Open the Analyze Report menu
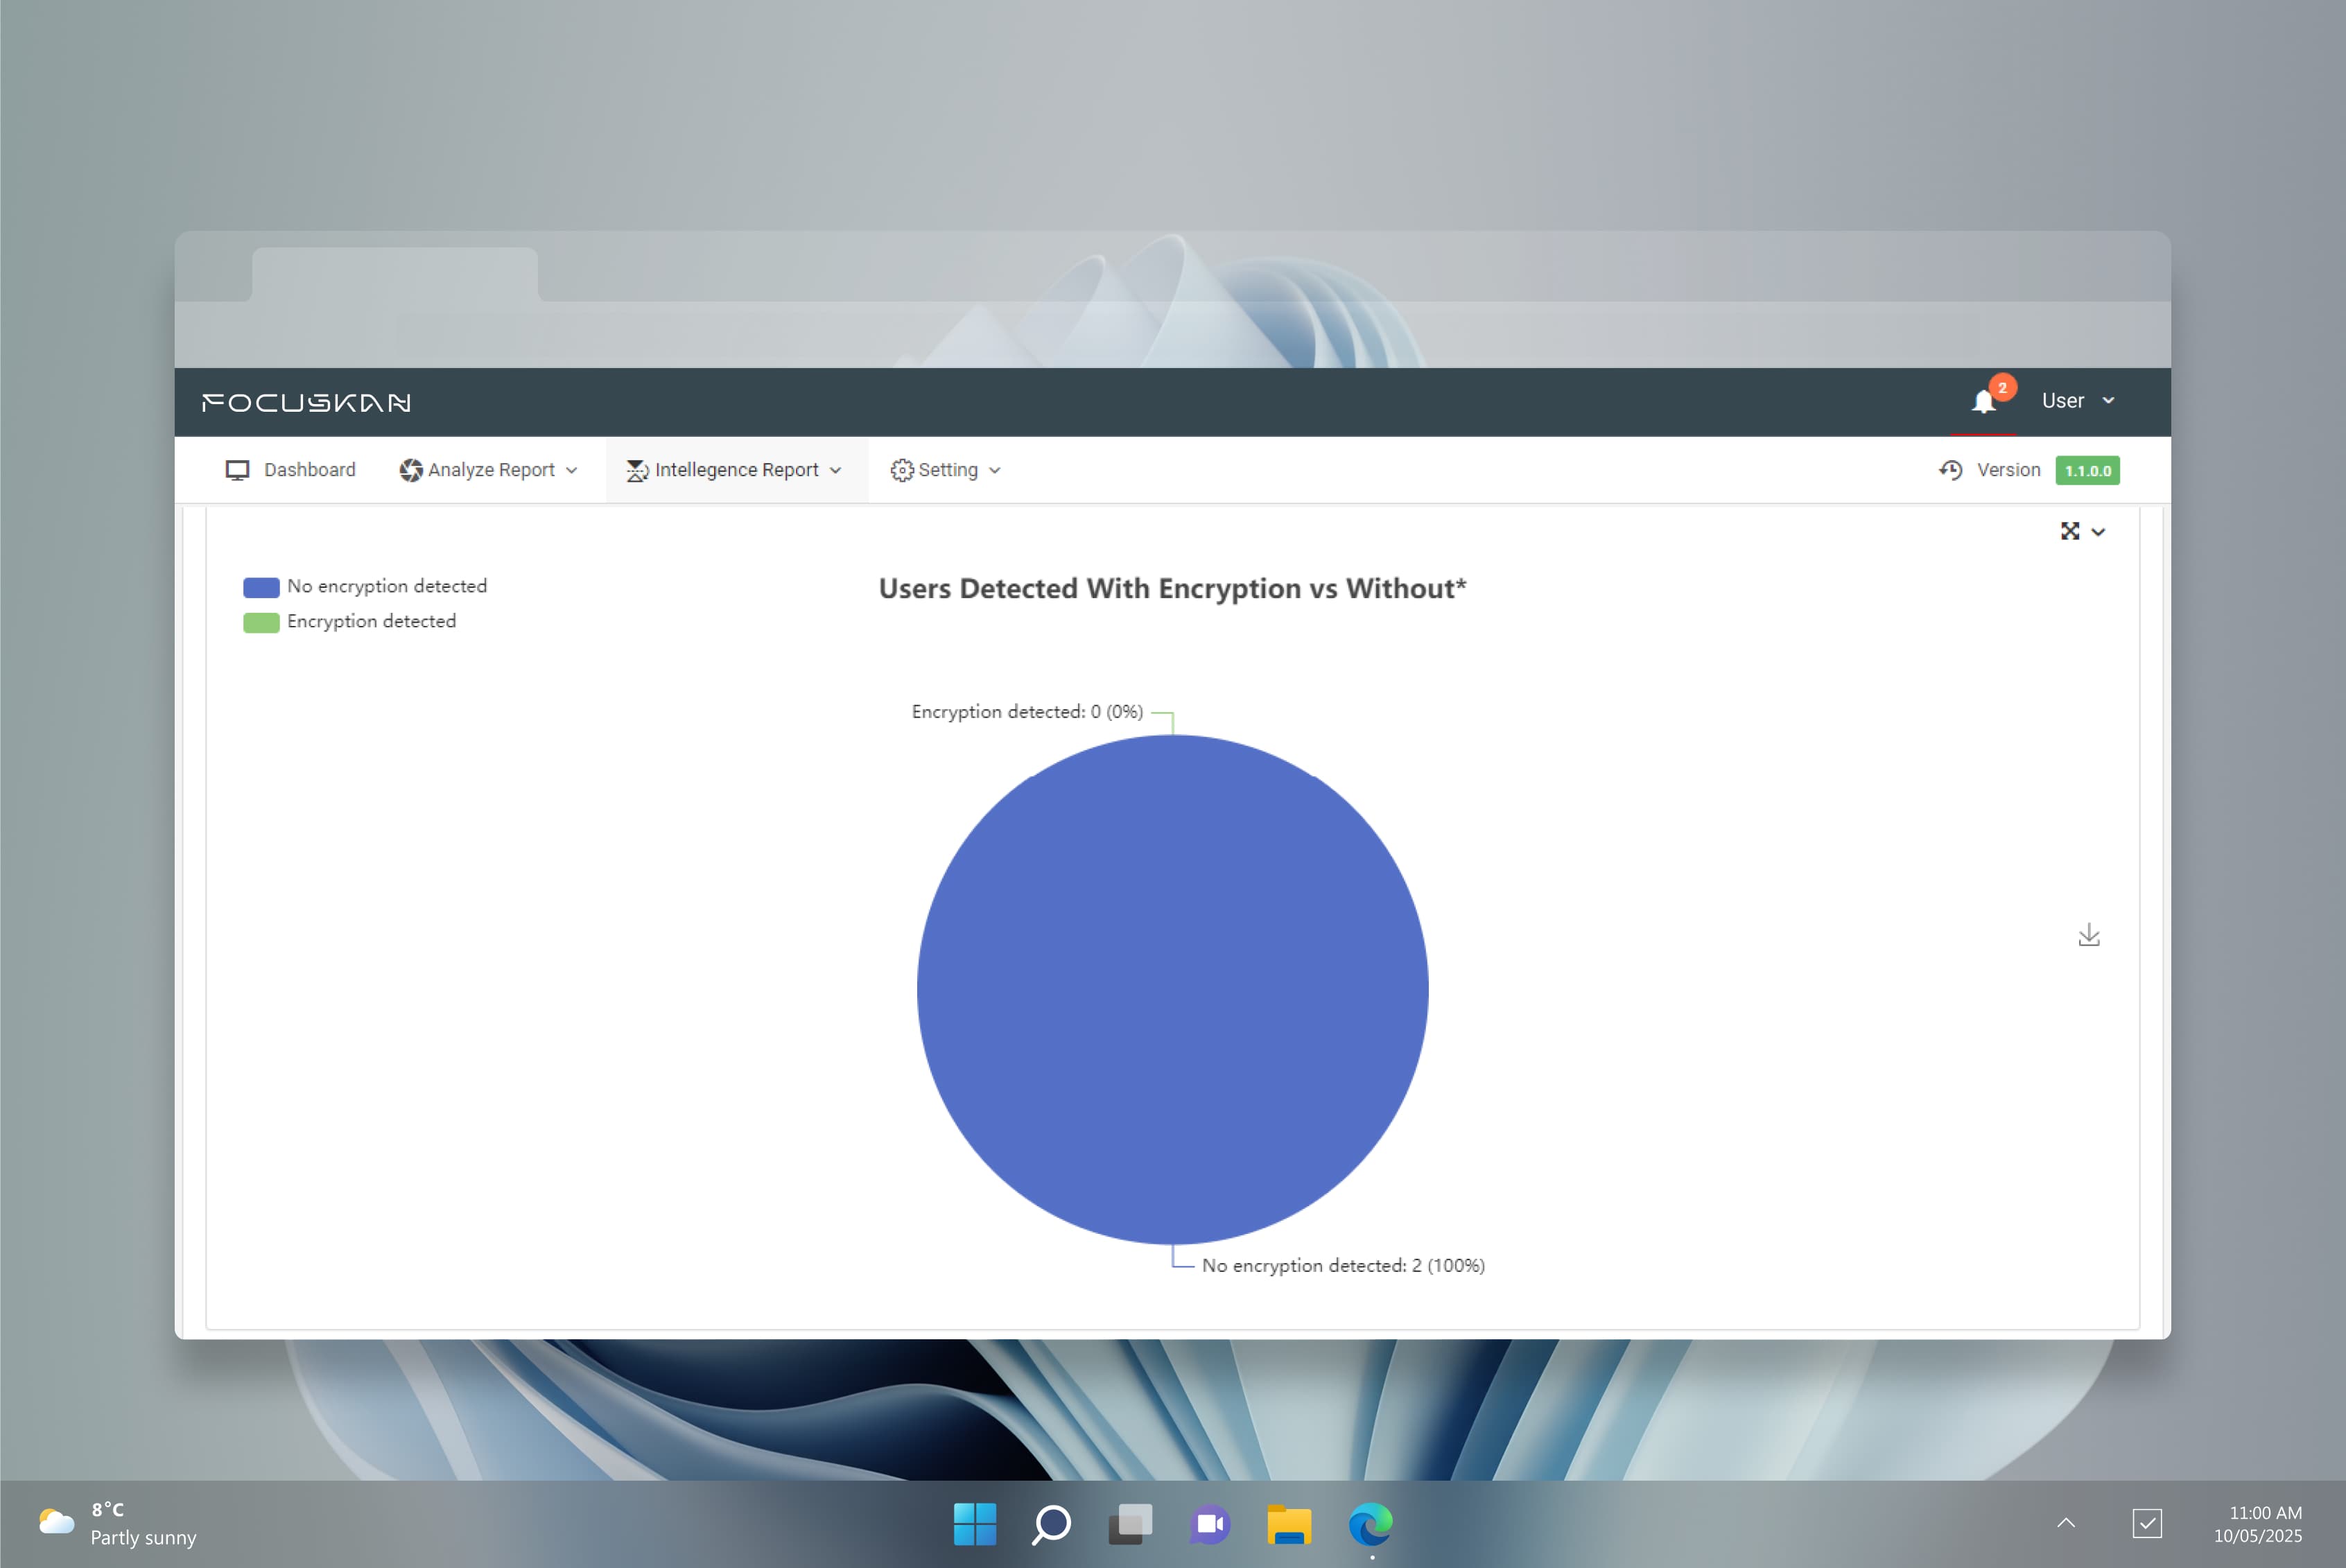The height and width of the screenshot is (1568, 2346). tap(489, 470)
